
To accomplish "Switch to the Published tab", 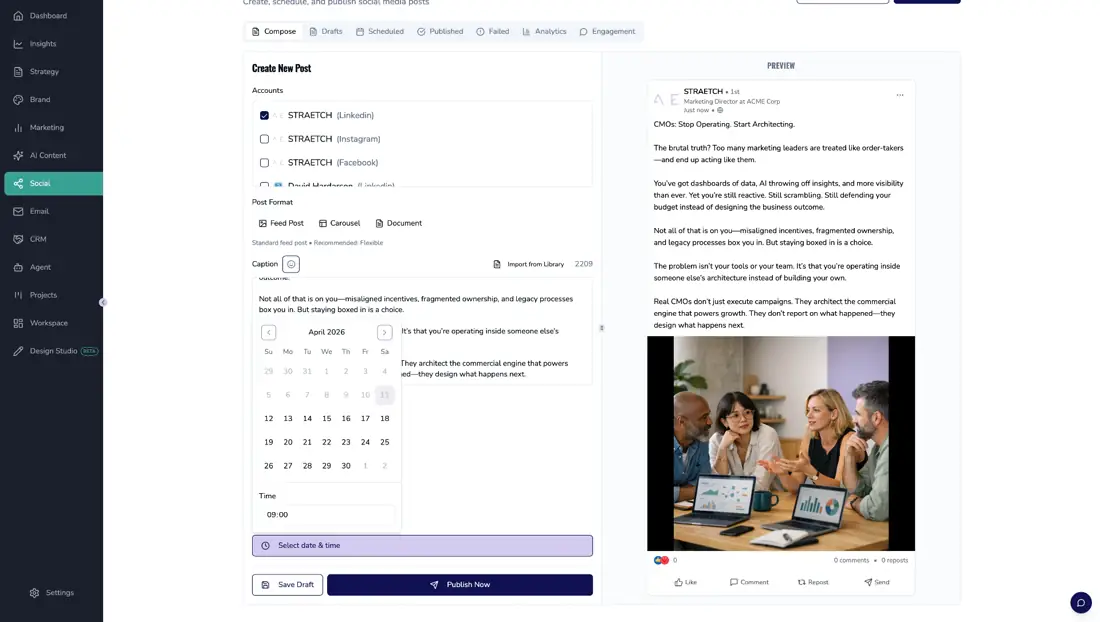I will [x=440, y=32].
